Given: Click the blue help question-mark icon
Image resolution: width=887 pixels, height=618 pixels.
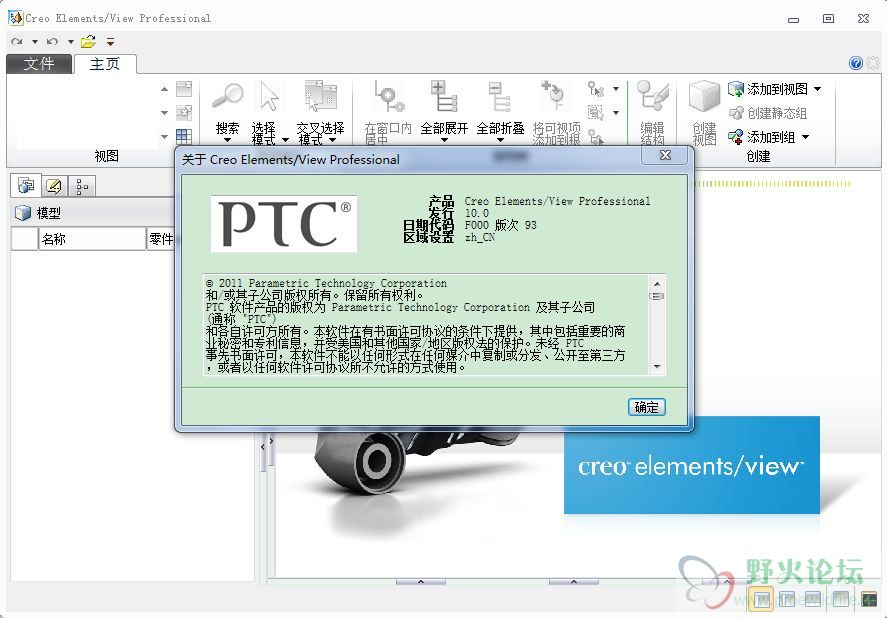Looking at the screenshot, I should 856,63.
